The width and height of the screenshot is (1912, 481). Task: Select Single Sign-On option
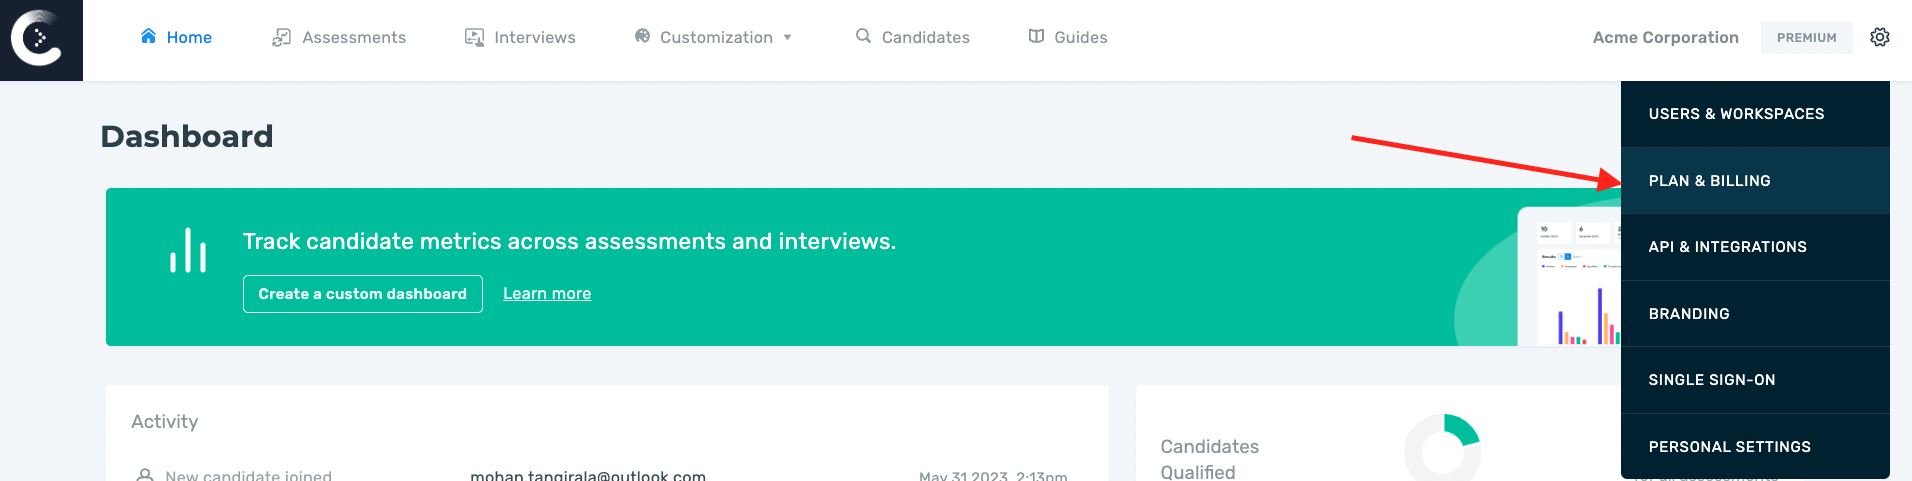[1711, 380]
